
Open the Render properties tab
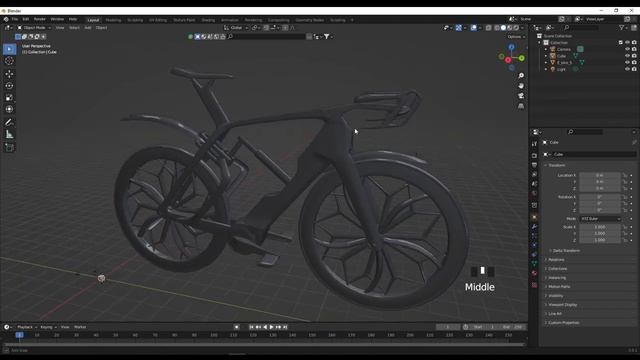pos(534,156)
